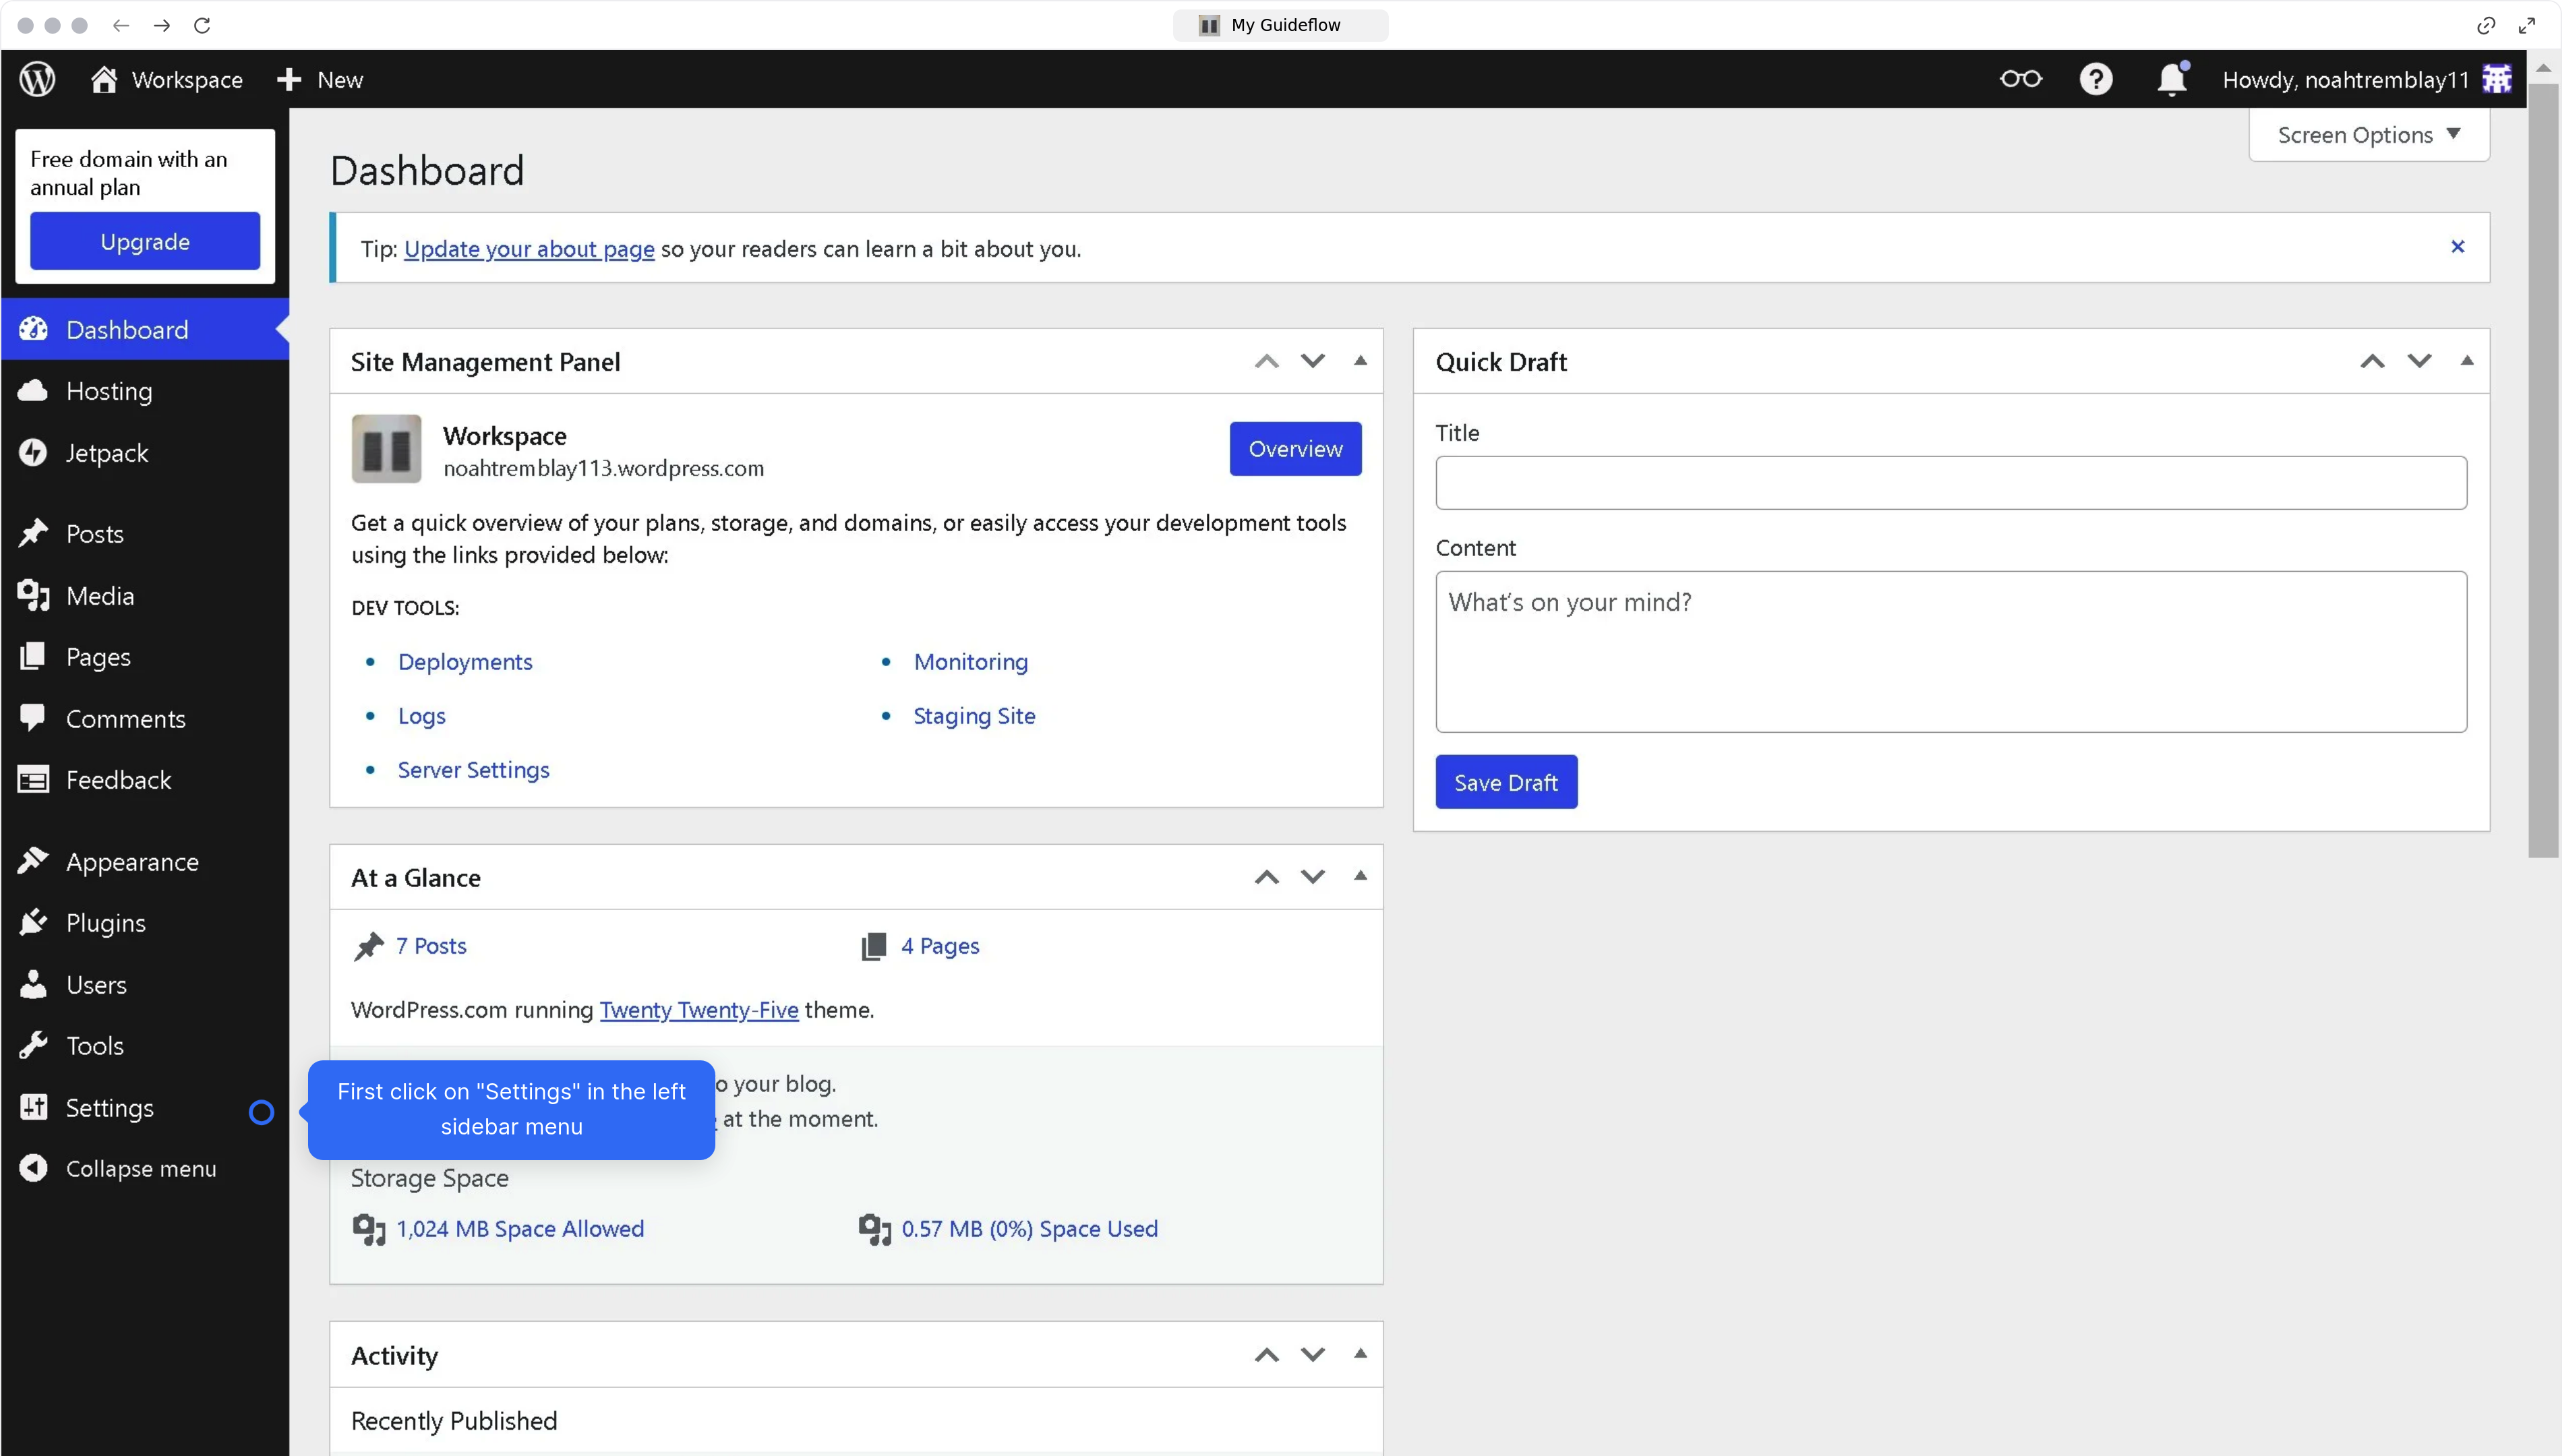Toggle Quick Draft panel collapse triangle

tap(2466, 361)
